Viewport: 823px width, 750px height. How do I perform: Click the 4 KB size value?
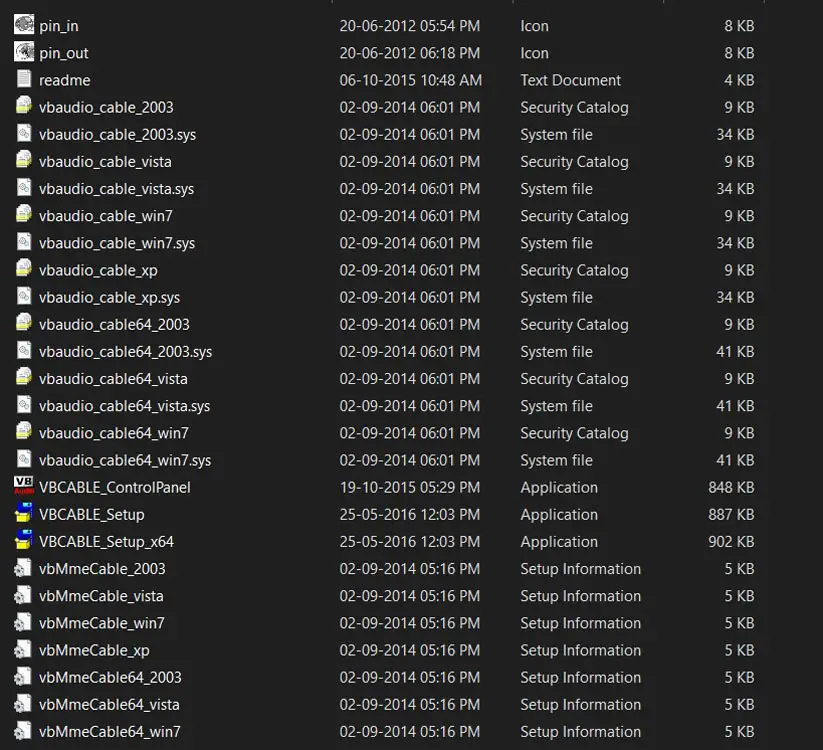click(x=739, y=80)
